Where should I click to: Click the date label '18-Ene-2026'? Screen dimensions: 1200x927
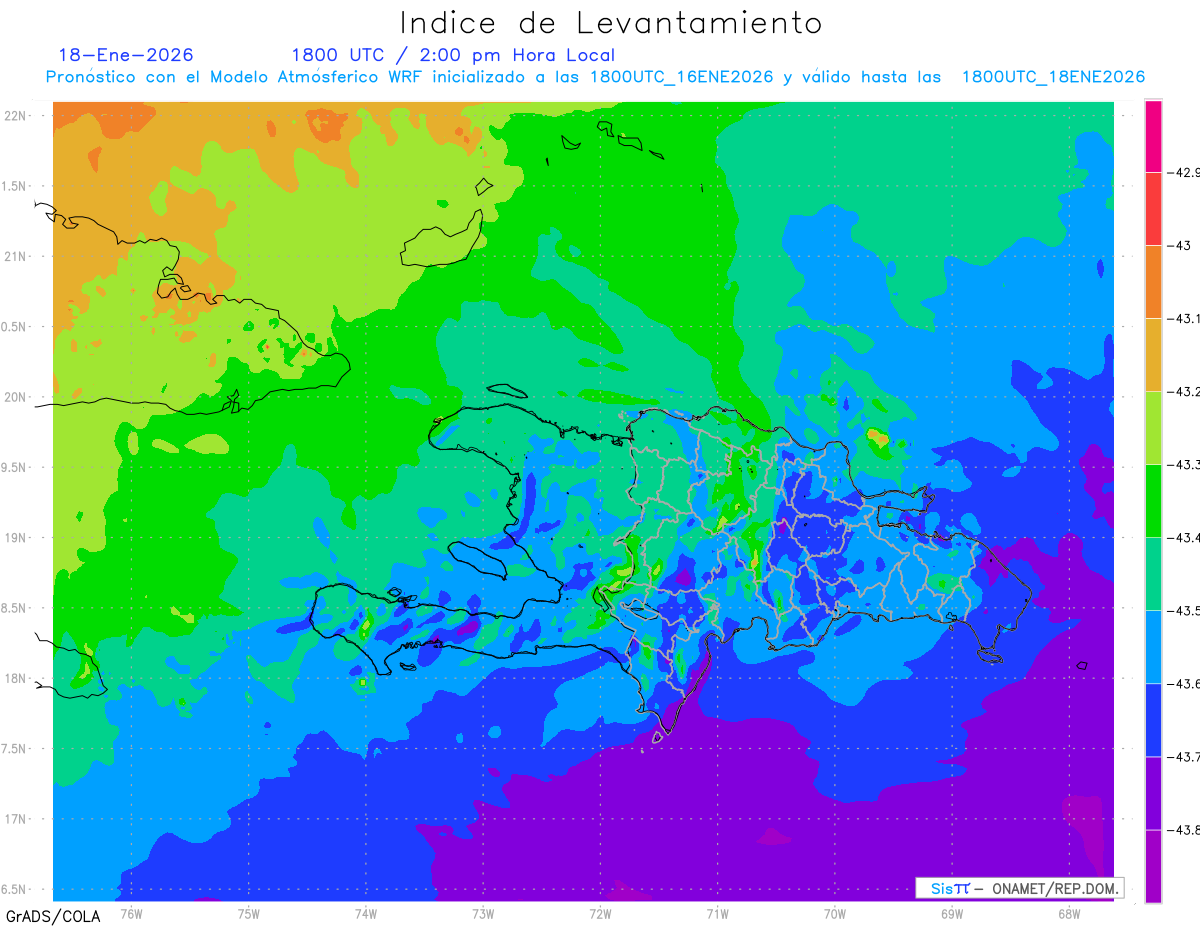click(x=126, y=55)
